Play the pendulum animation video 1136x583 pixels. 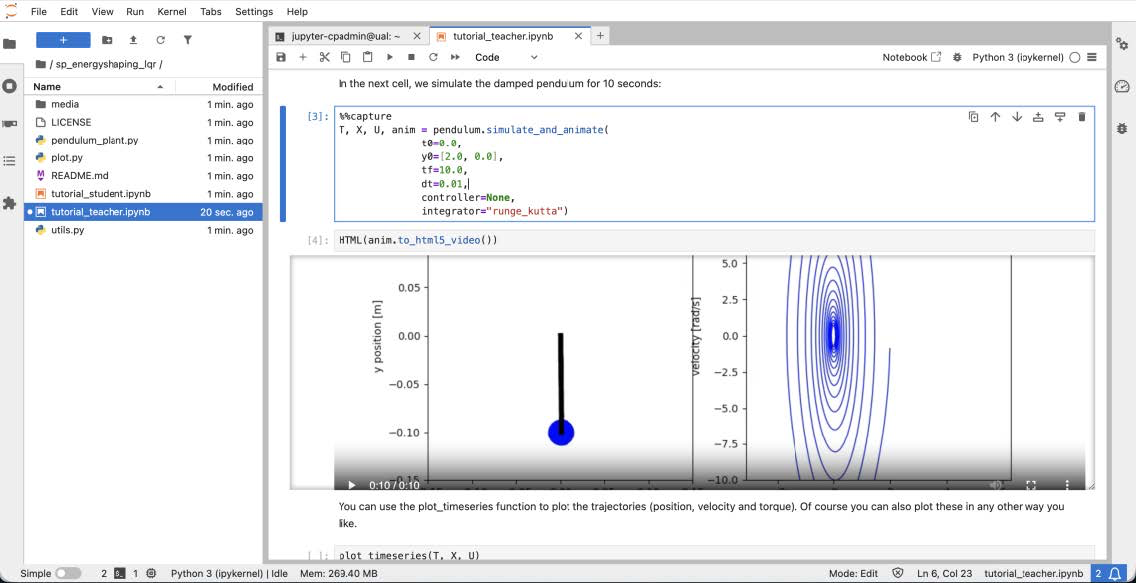coord(351,483)
